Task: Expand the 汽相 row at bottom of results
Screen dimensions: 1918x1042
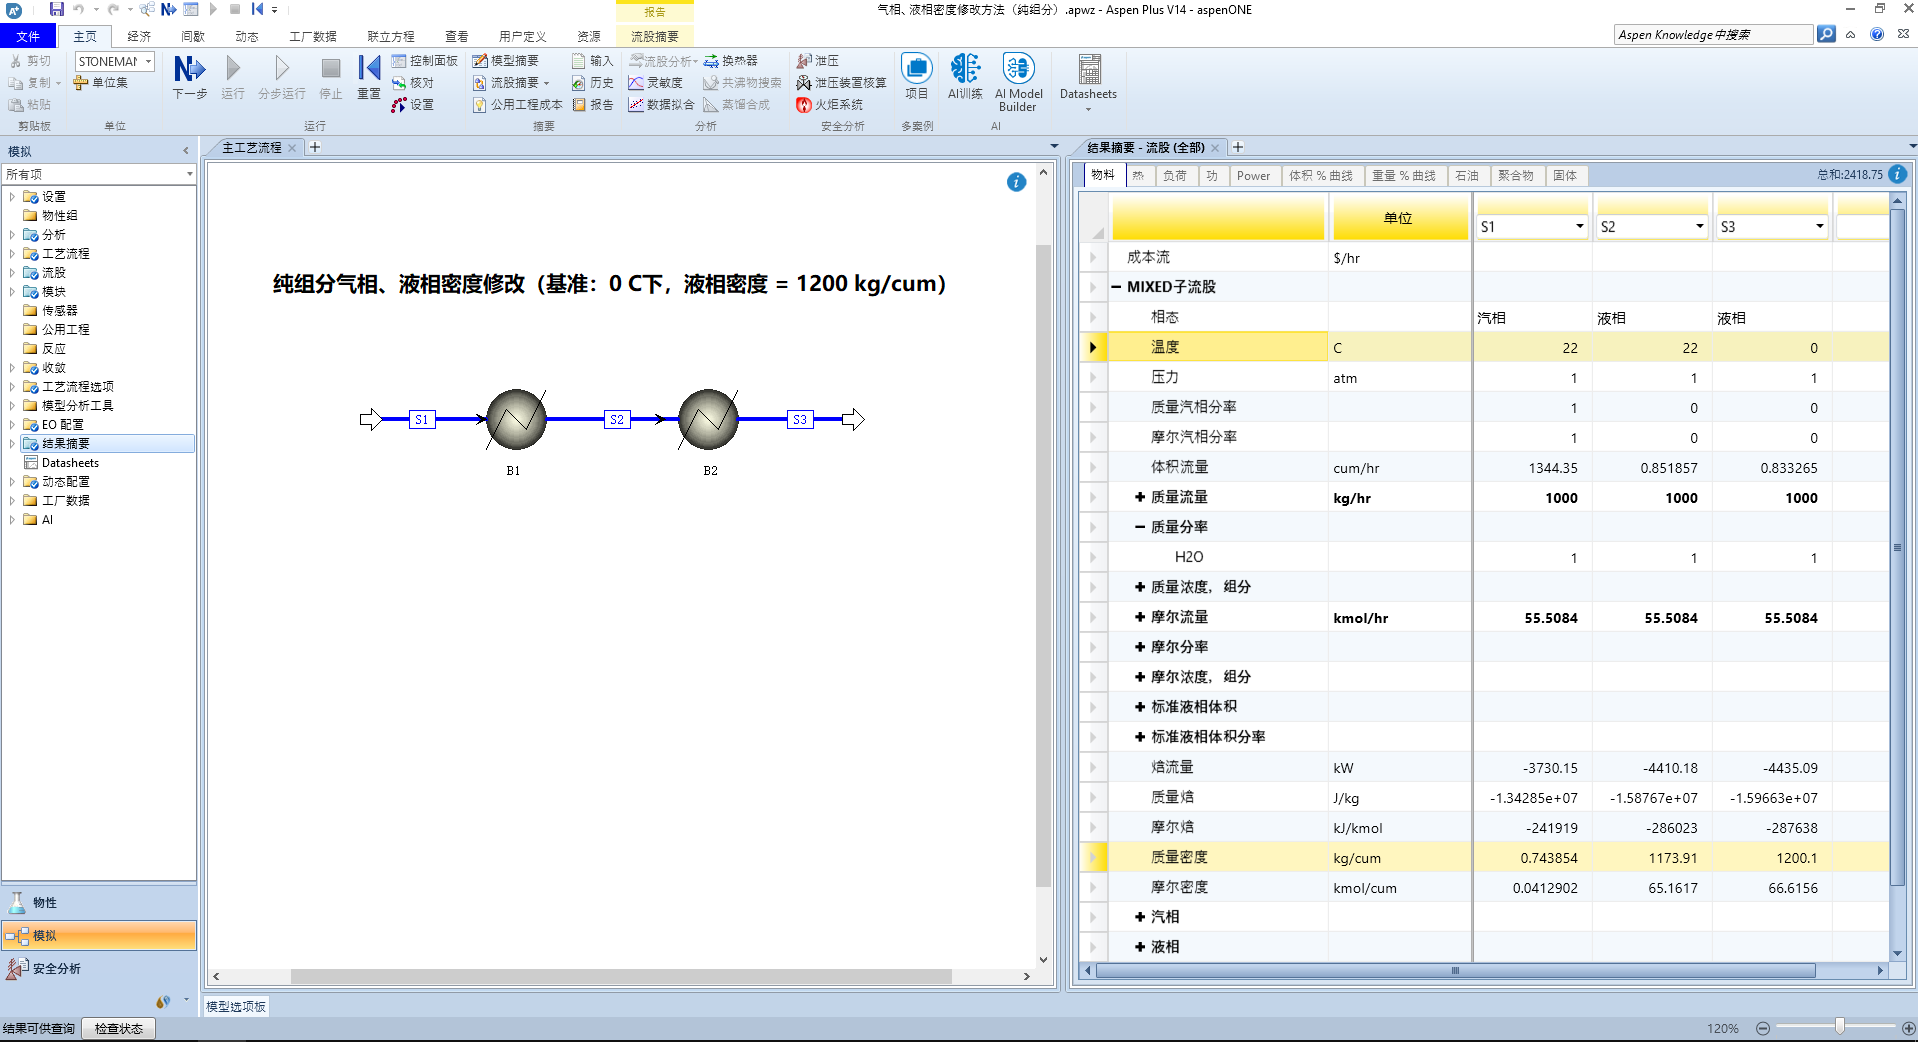Action: click(1140, 917)
